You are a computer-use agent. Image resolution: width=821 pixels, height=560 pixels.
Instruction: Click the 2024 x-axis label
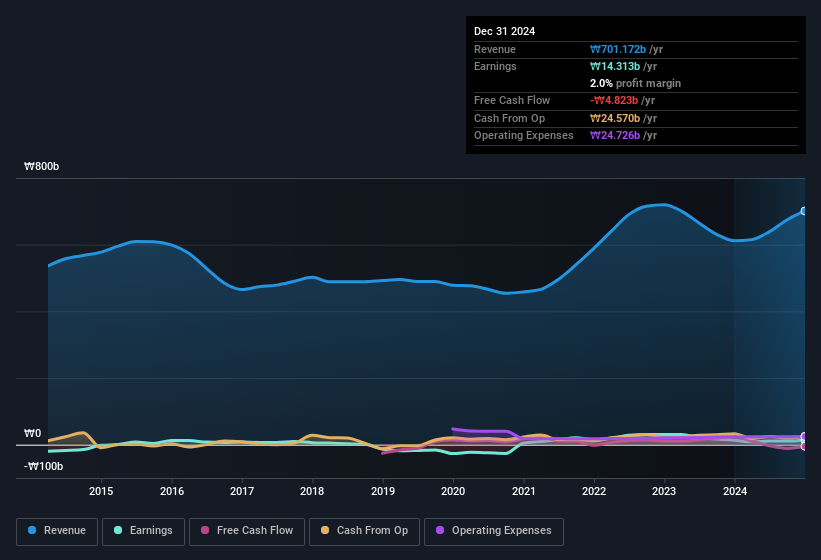point(735,491)
